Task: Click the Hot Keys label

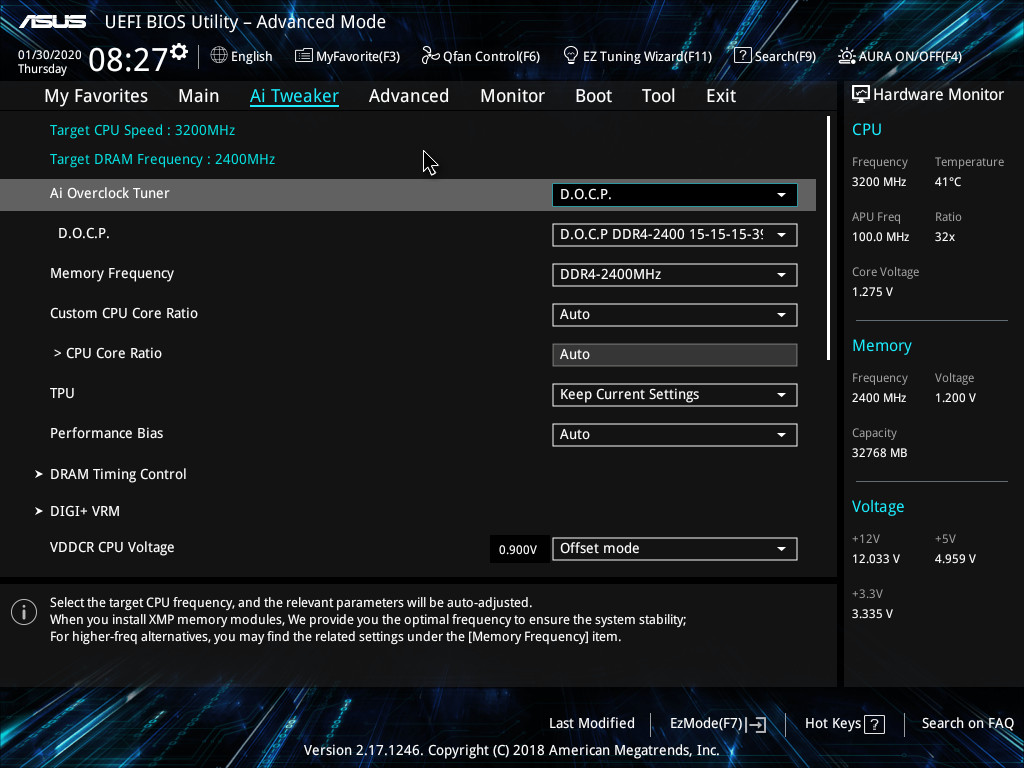Action: pos(833,723)
